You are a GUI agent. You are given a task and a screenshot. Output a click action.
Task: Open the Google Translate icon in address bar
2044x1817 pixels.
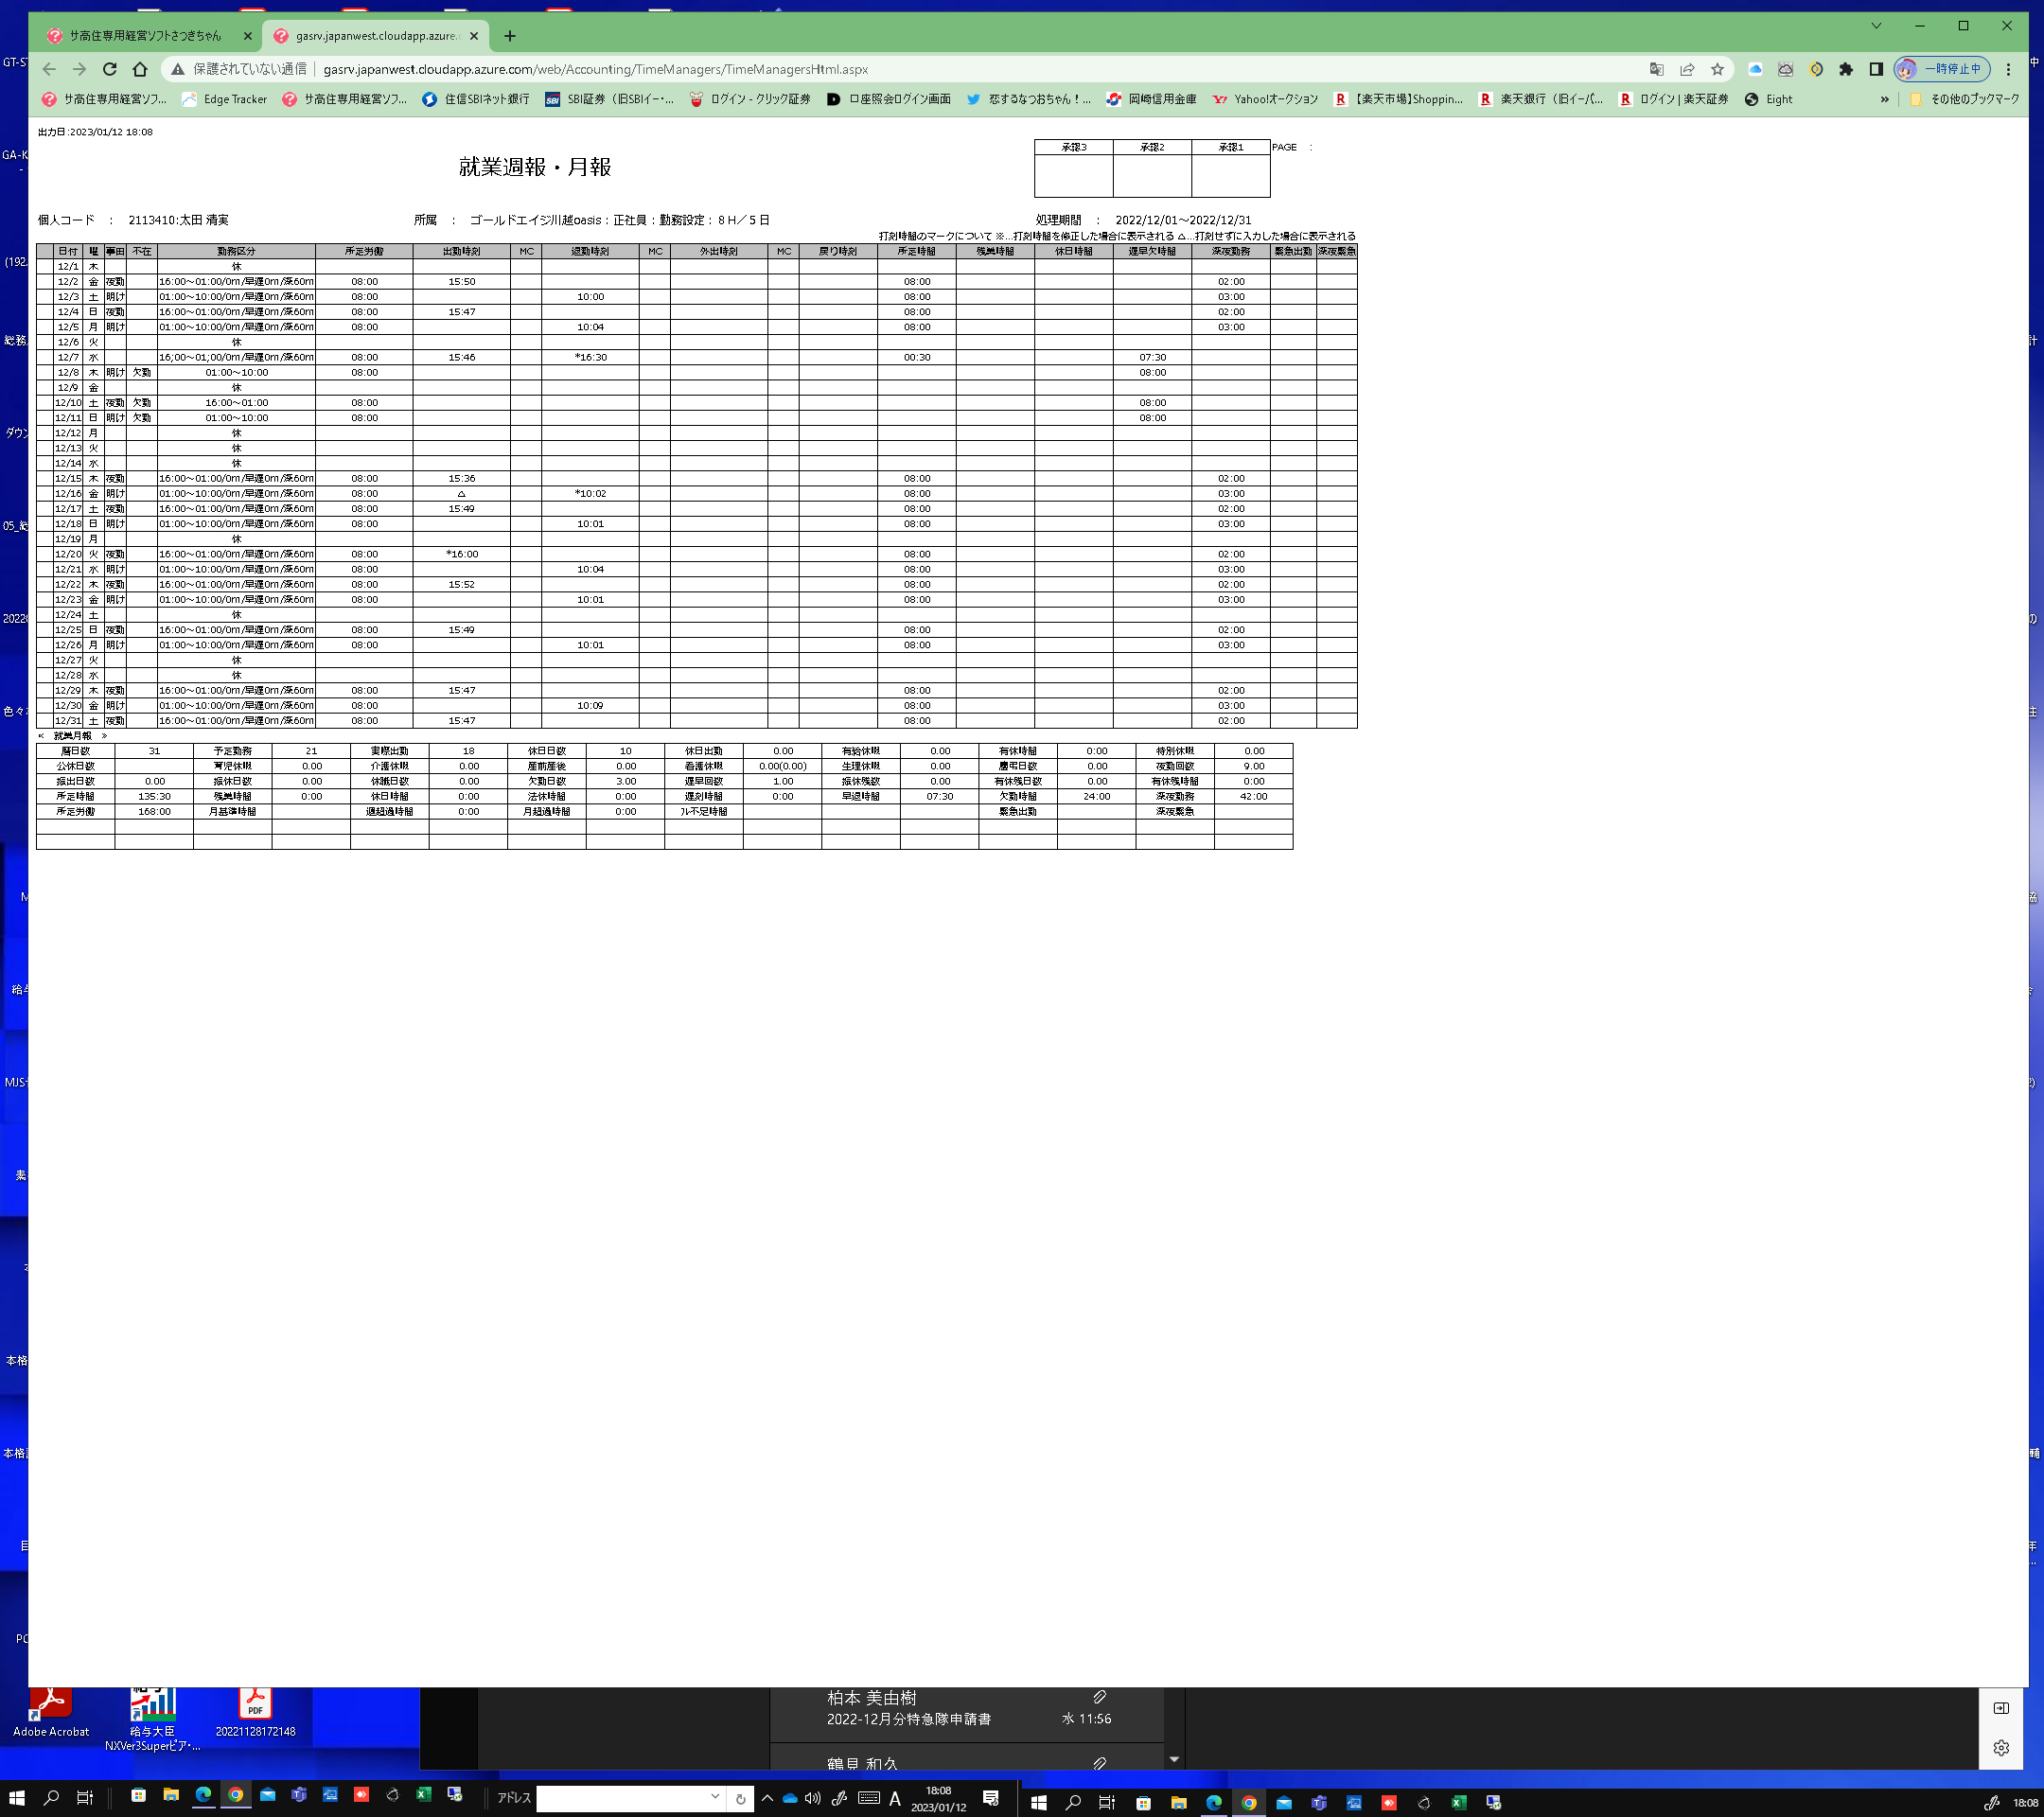(1656, 69)
